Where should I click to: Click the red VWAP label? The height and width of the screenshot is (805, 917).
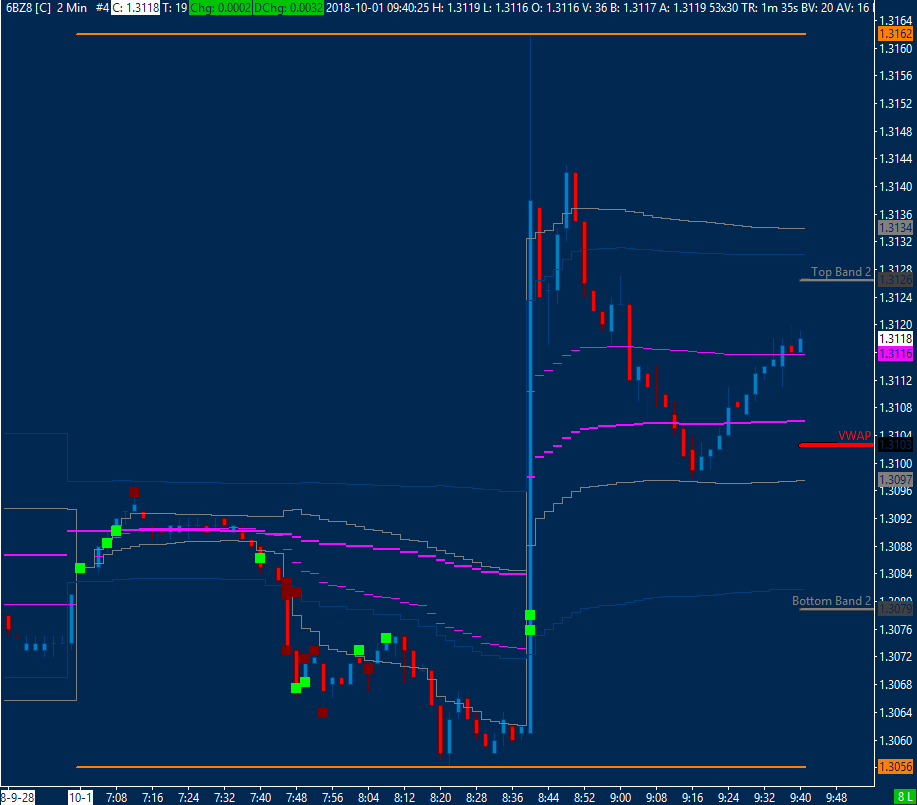[854, 436]
